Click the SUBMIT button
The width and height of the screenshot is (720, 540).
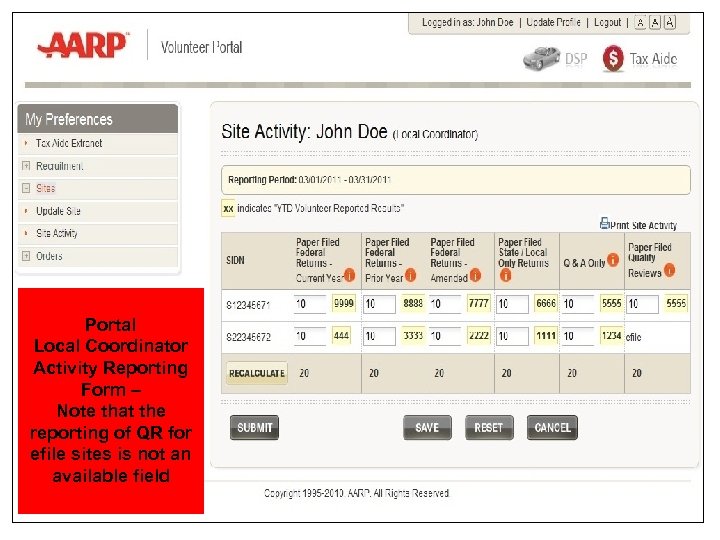[254, 428]
